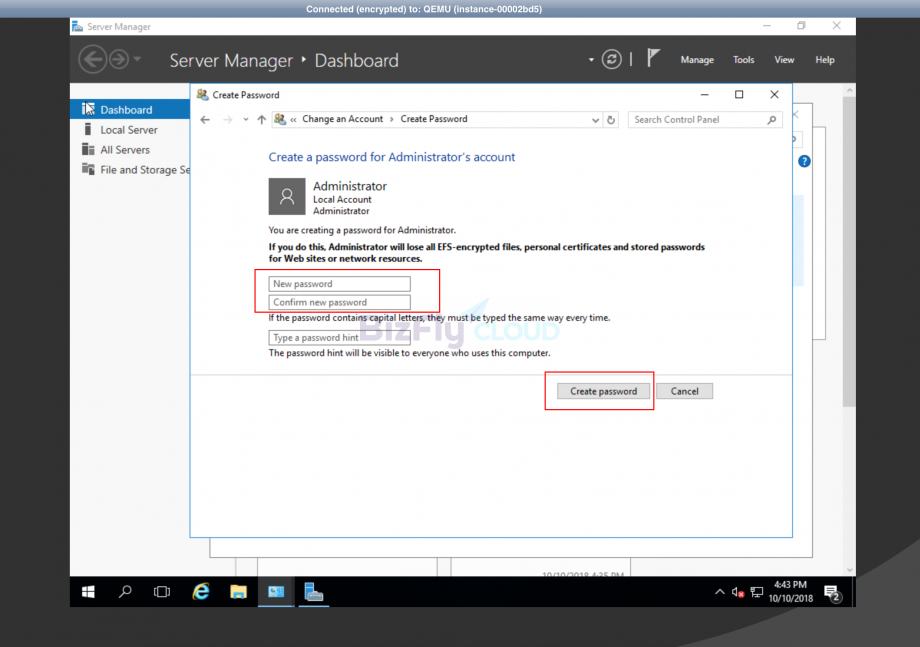The height and width of the screenshot is (647, 920).
Task: Go up one level in Control Panel
Action: tap(262, 120)
